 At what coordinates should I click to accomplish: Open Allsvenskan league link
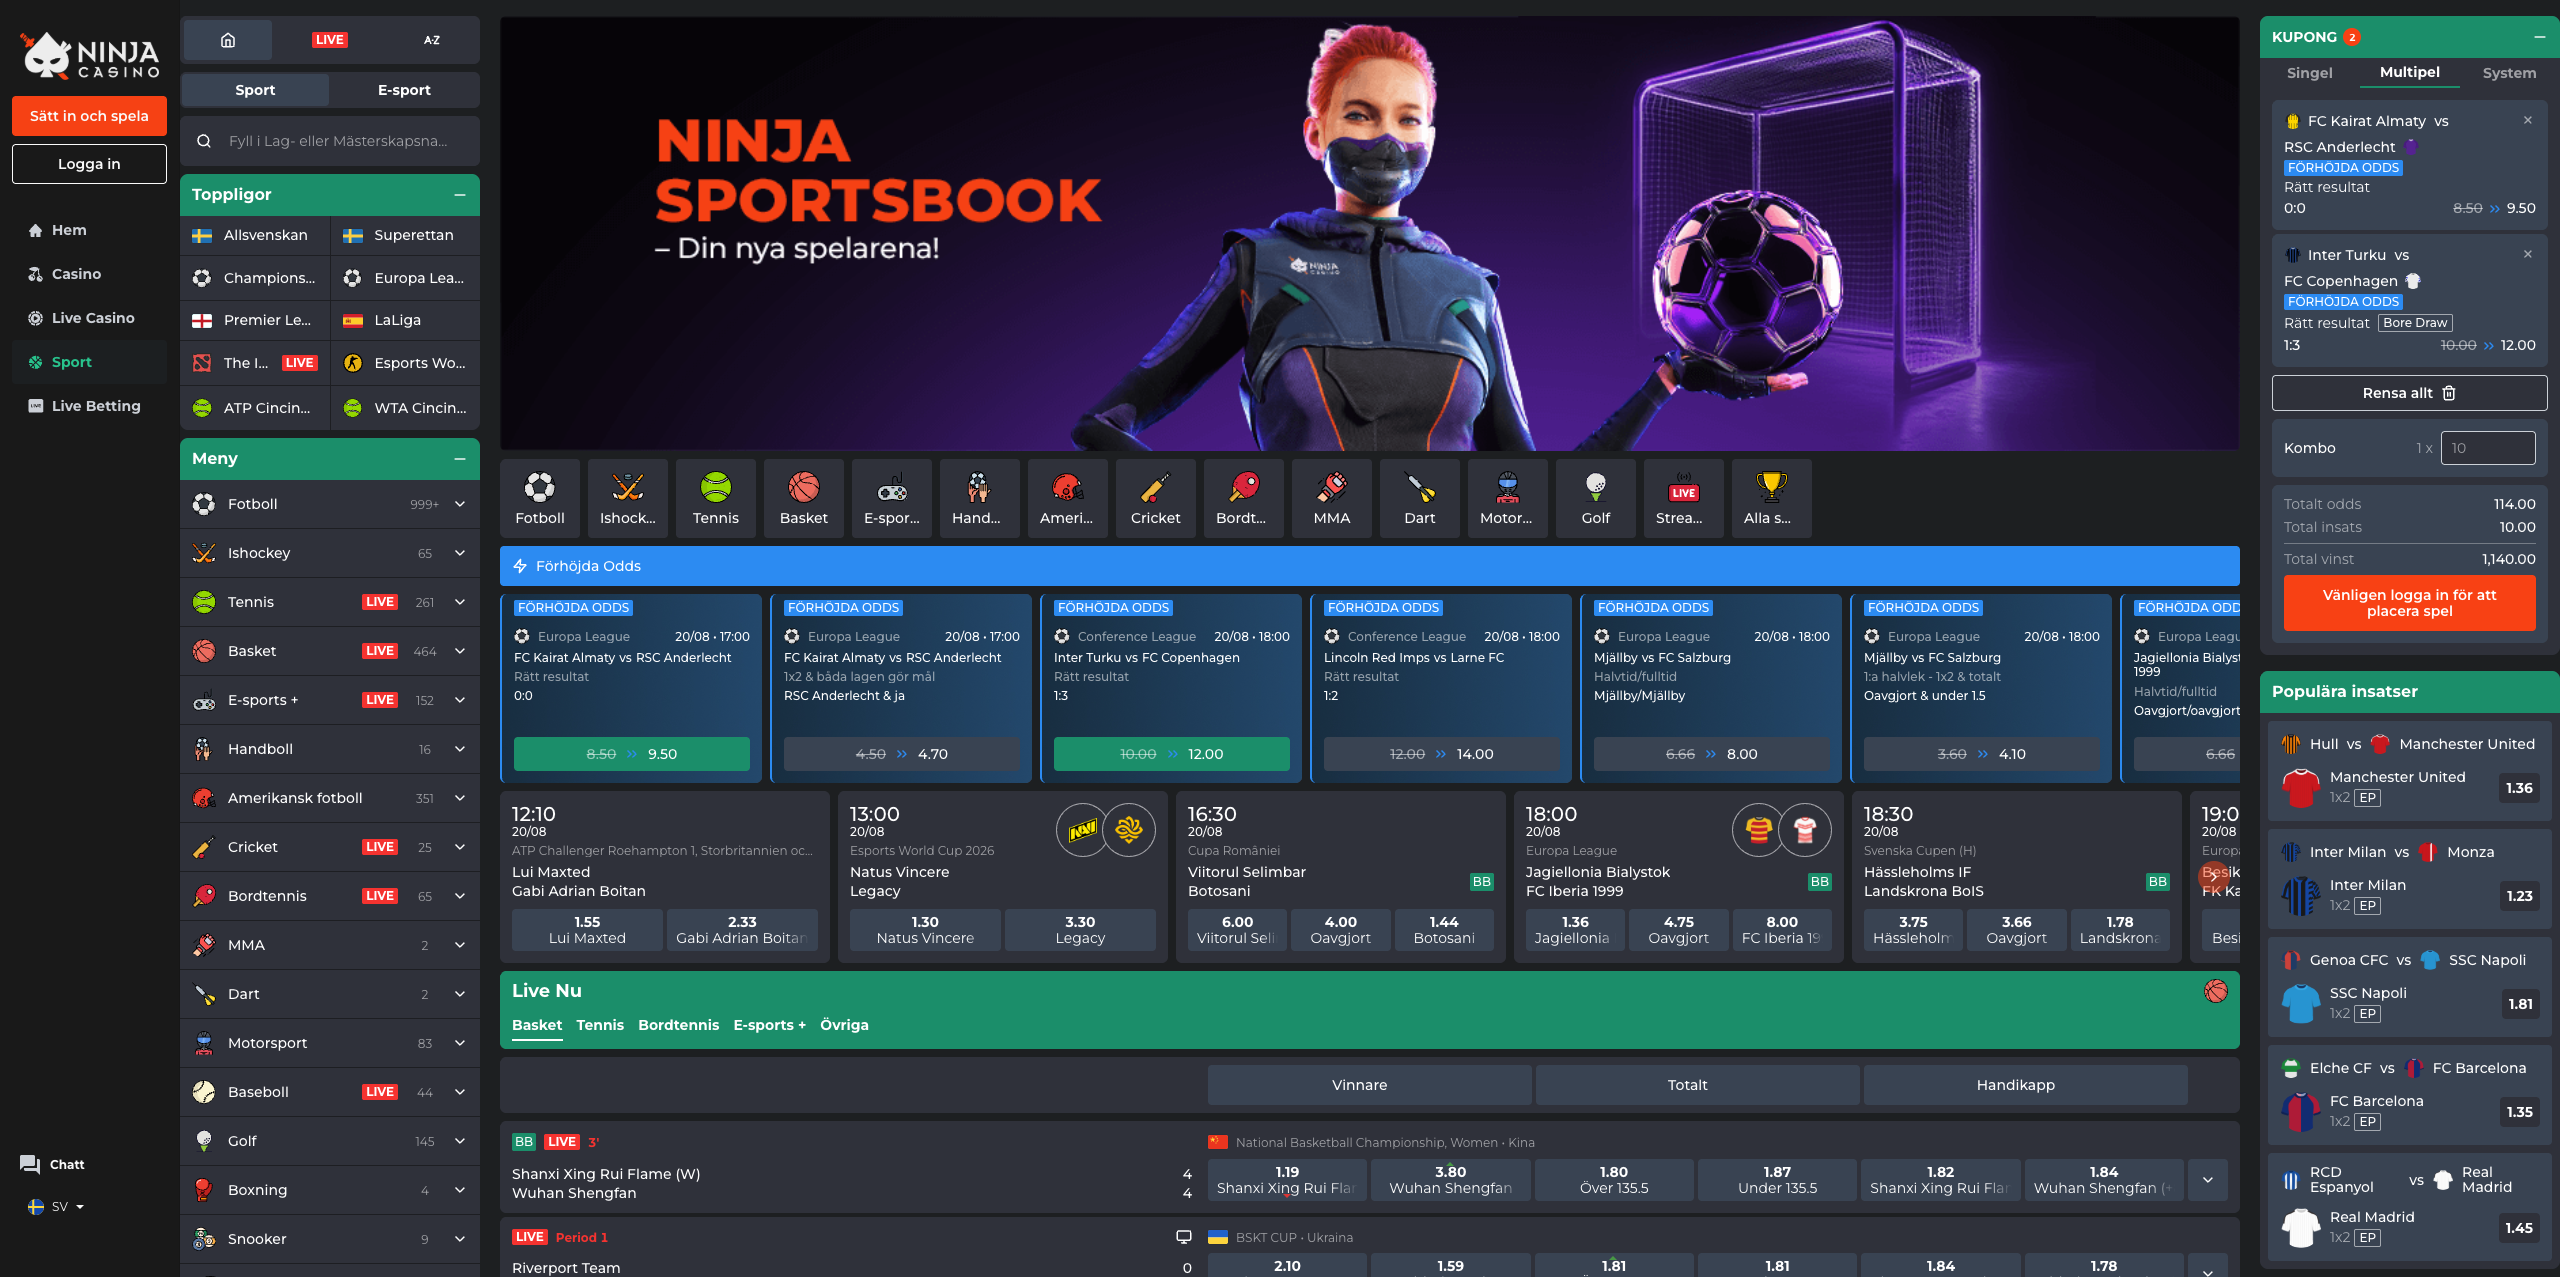tap(255, 235)
